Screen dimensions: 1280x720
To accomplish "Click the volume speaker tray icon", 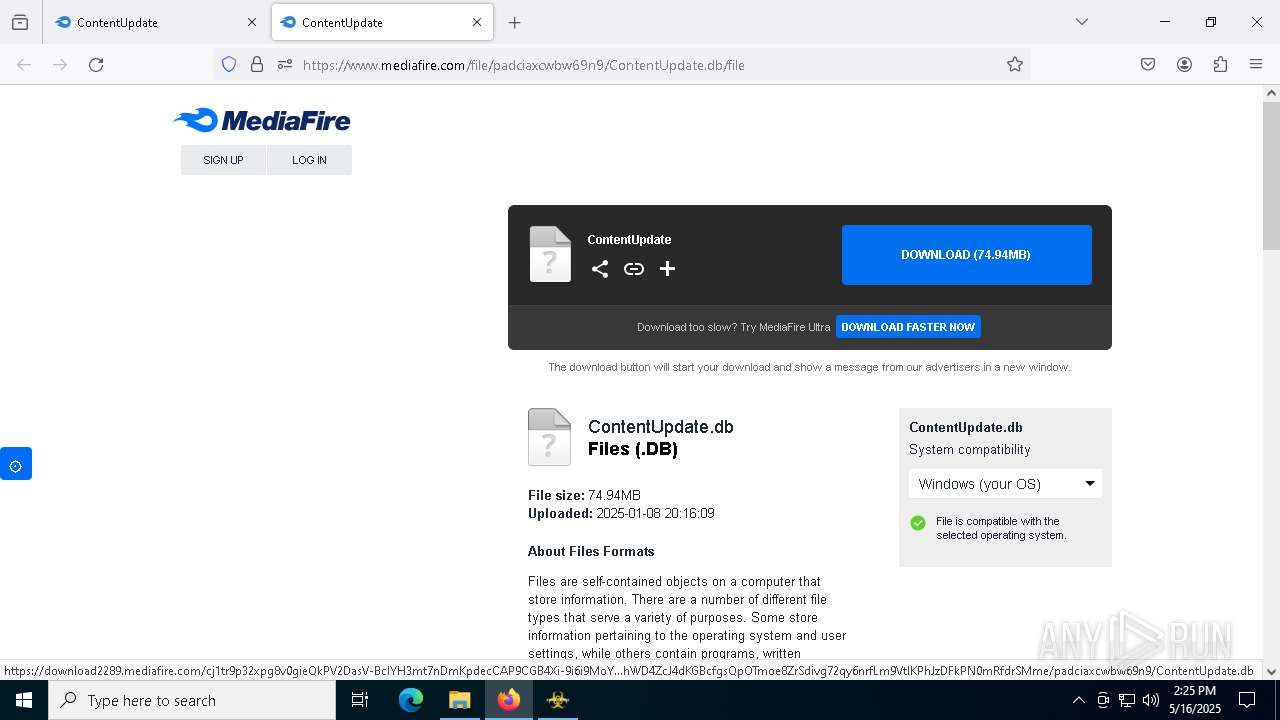I will click(1151, 700).
